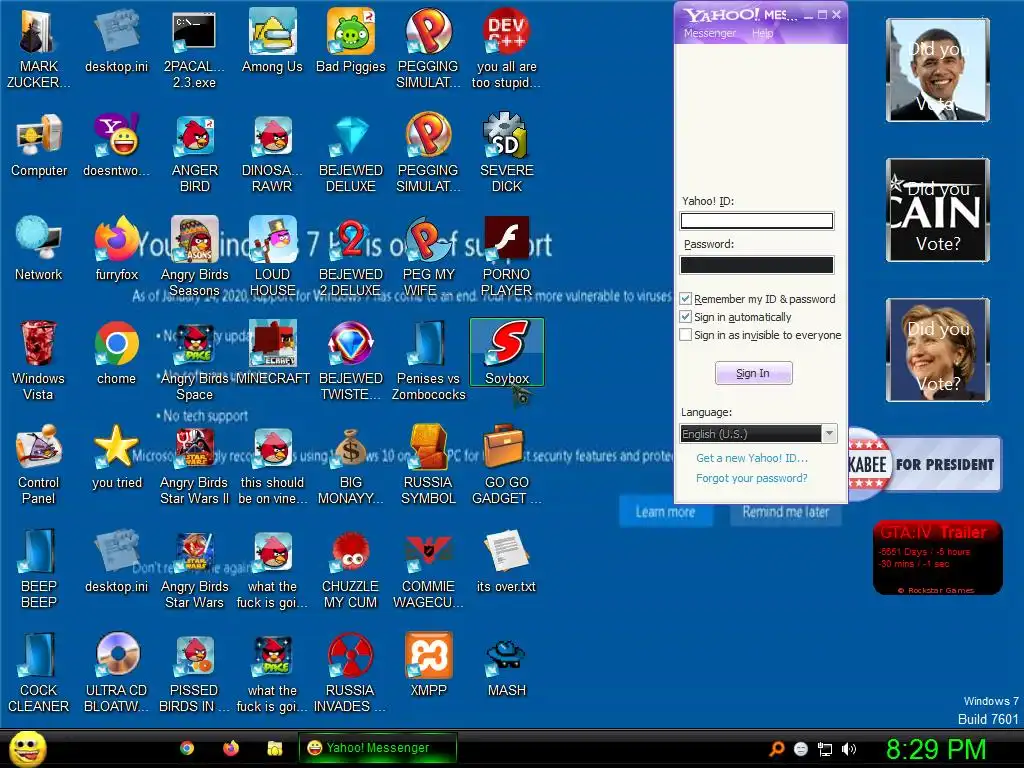The width and height of the screenshot is (1024, 768).
Task: Open the chome Chrome shortcut
Action: (x=117, y=353)
